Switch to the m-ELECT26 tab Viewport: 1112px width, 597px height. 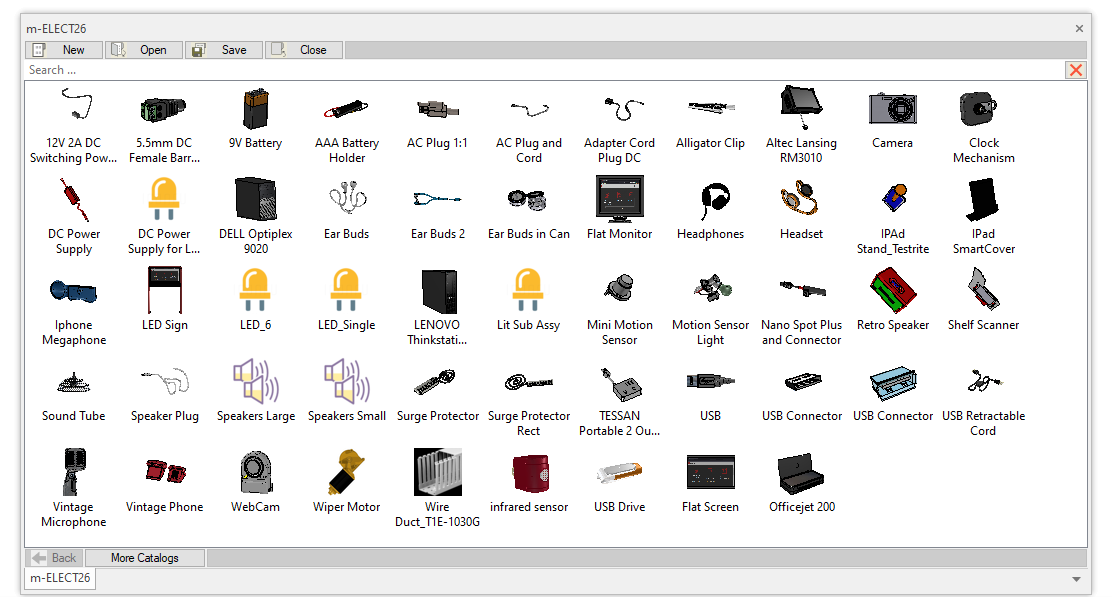(x=60, y=578)
